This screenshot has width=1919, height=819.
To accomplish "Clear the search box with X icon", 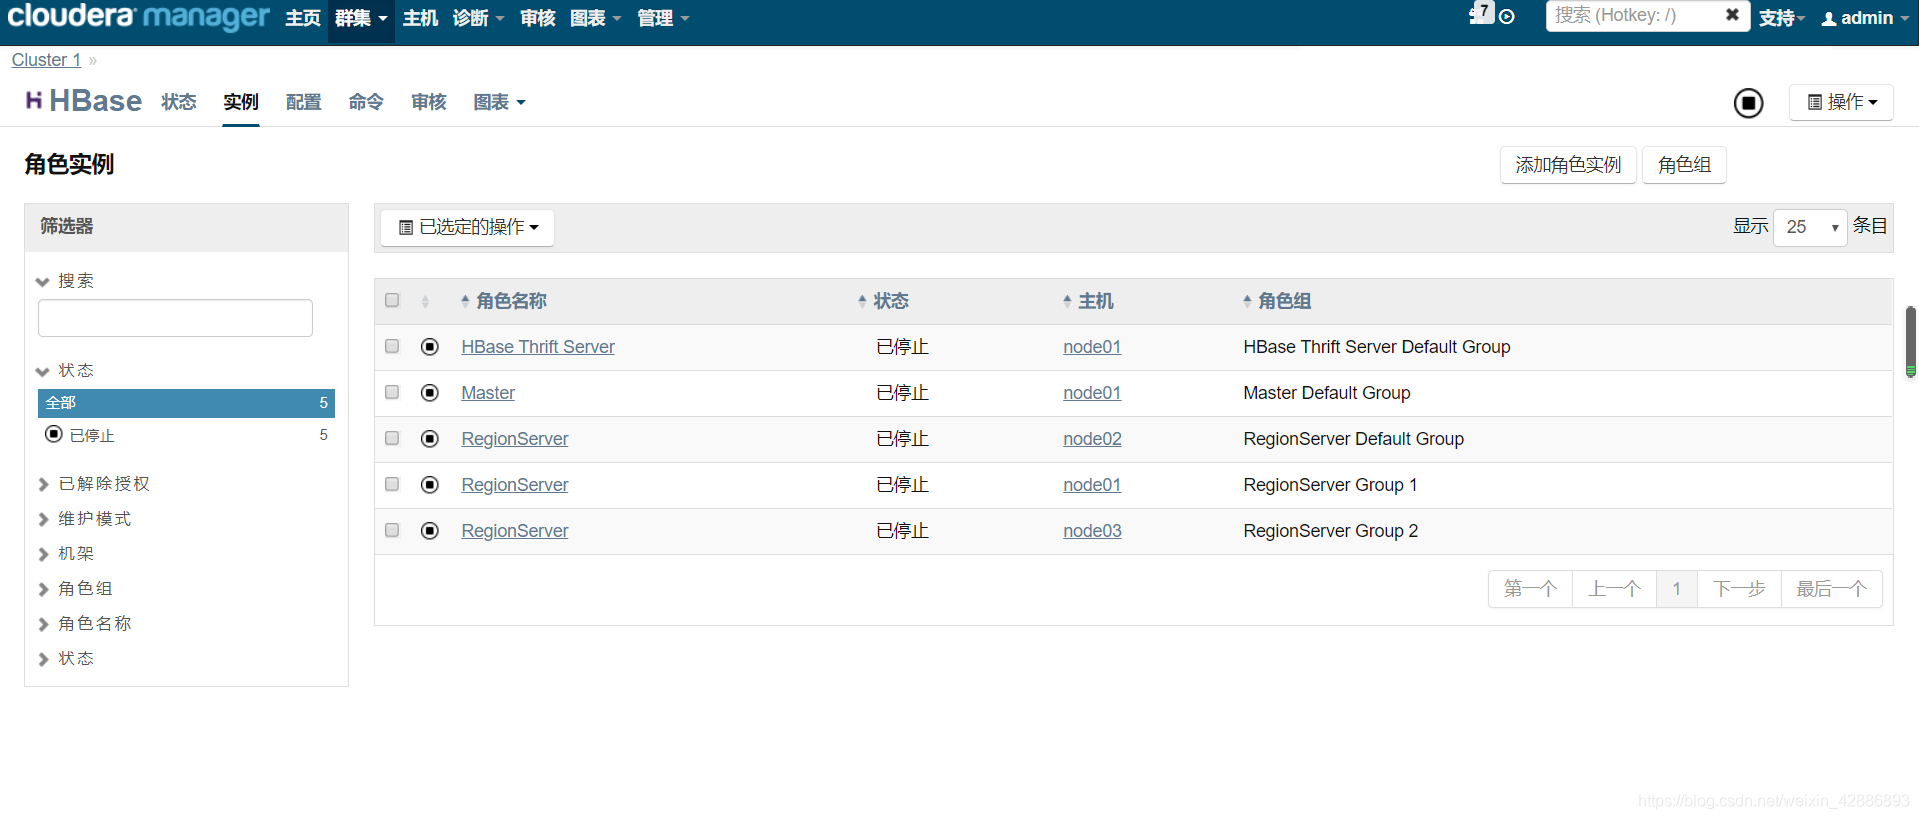I will pos(1732,15).
